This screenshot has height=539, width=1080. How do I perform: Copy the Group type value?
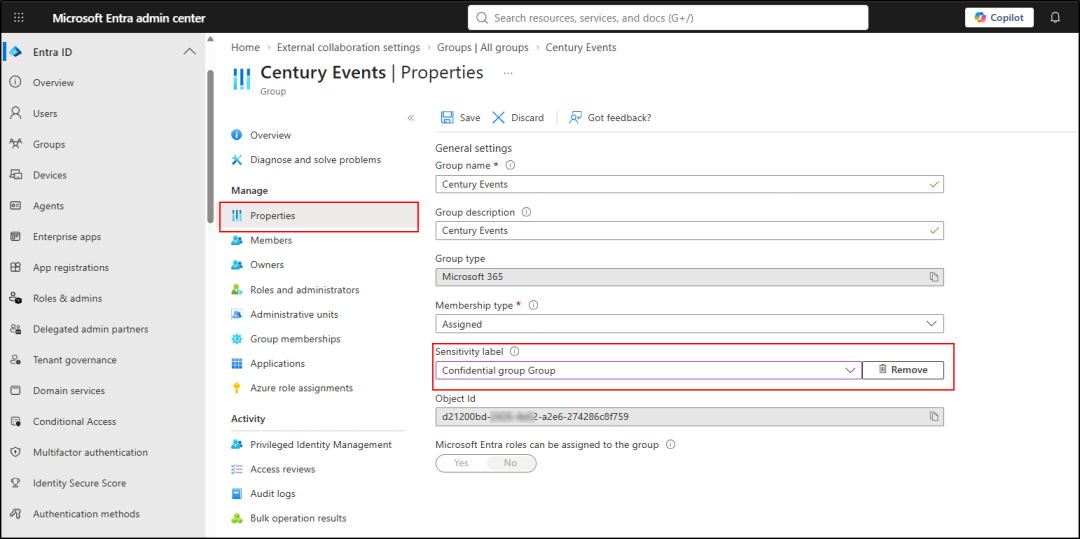click(x=933, y=277)
